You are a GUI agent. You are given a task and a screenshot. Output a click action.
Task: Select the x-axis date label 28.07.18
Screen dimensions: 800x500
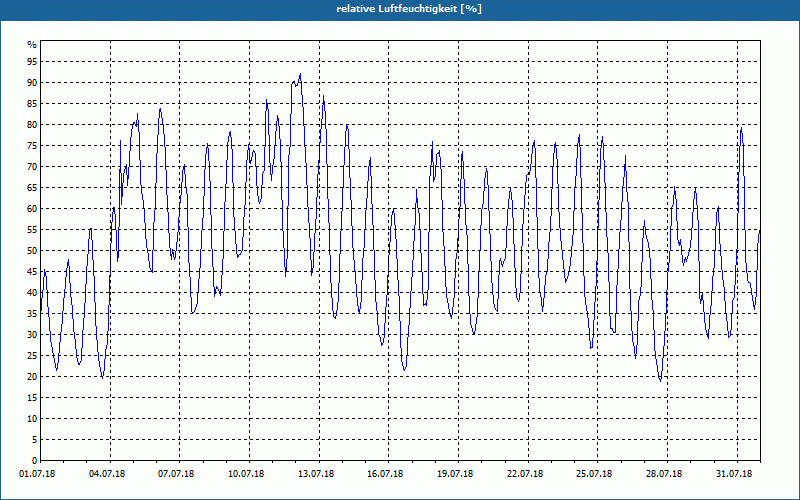pyautogui.click(x=664, y=474)
